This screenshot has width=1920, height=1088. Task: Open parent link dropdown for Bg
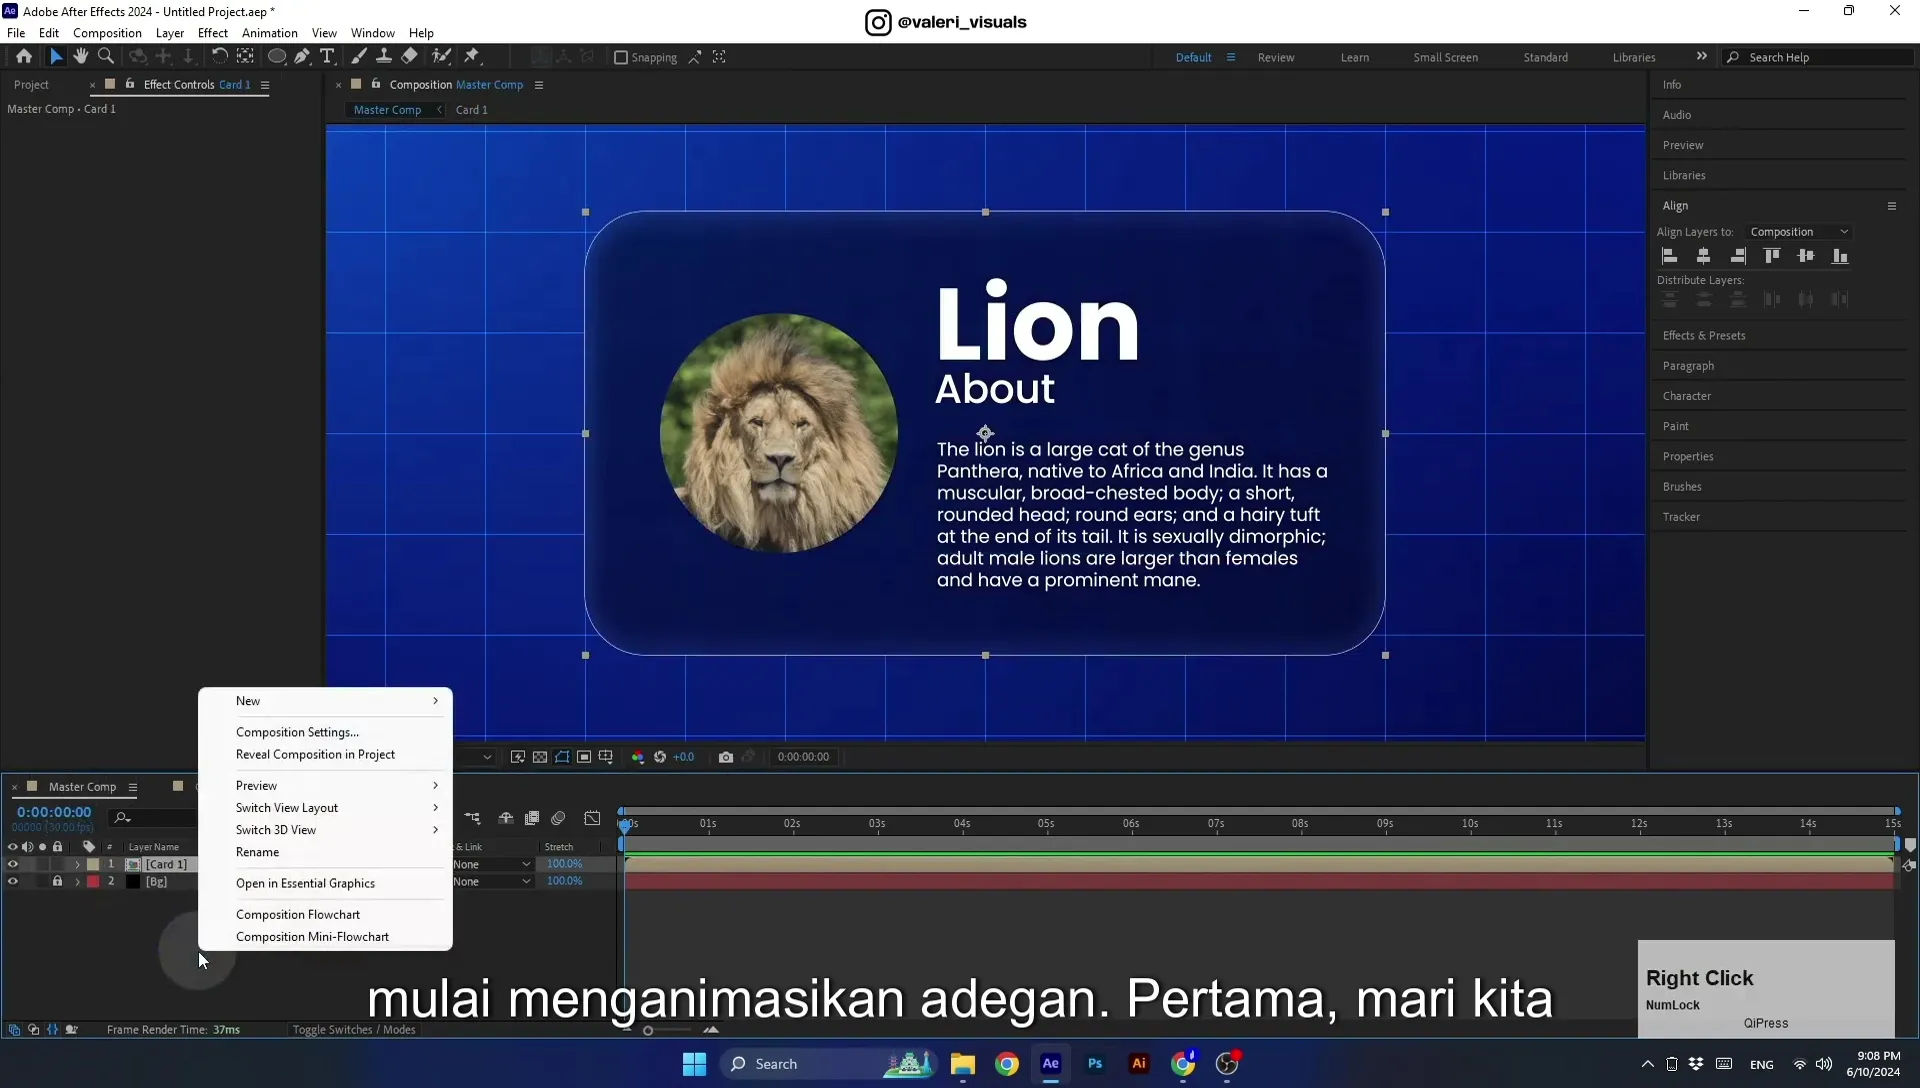(x=492, y=882)
